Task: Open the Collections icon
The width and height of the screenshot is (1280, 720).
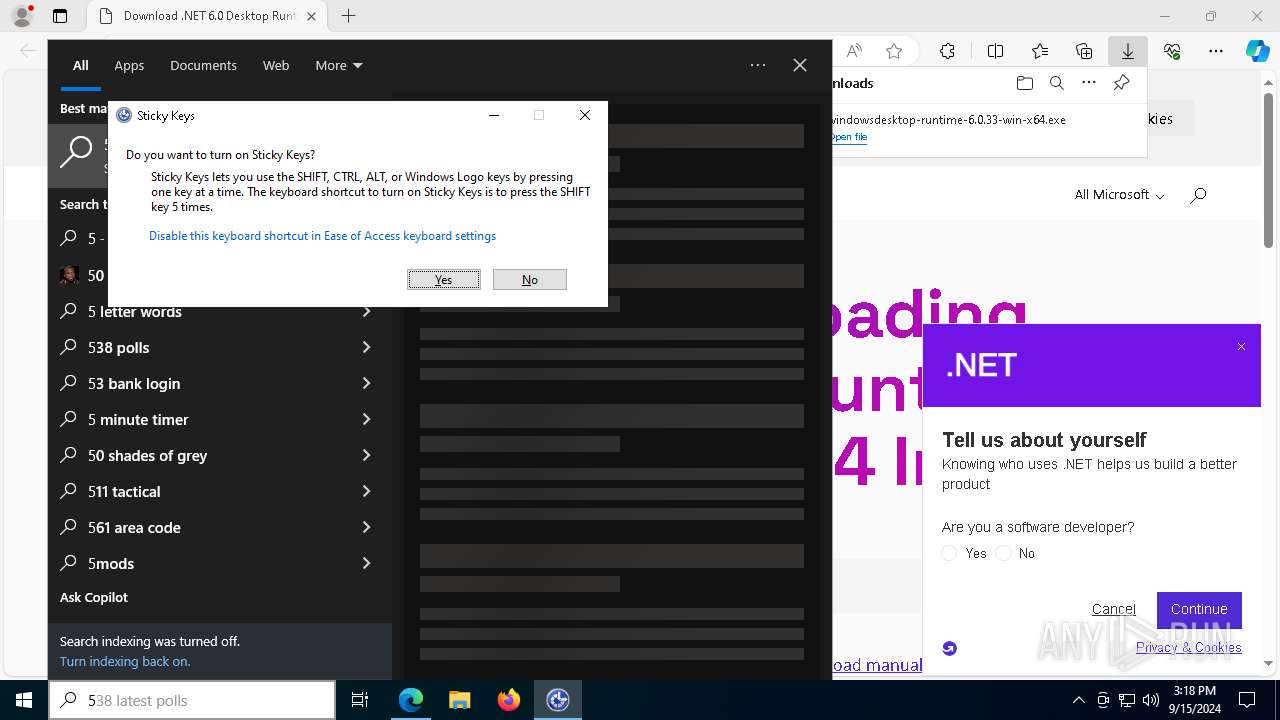Action: (x=1084, y=51)
